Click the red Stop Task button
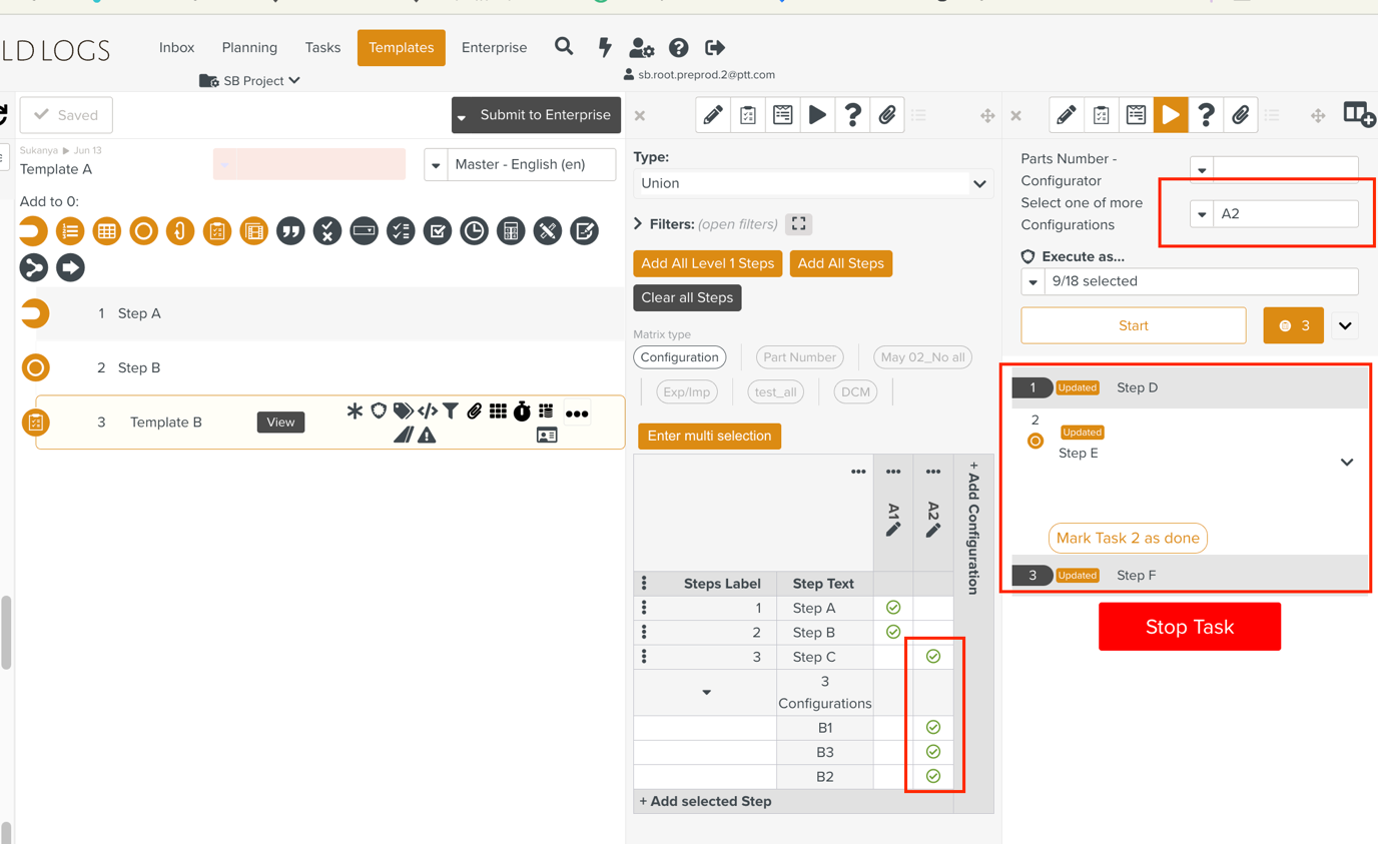The image size is (1381, 849). [1189, 627]
